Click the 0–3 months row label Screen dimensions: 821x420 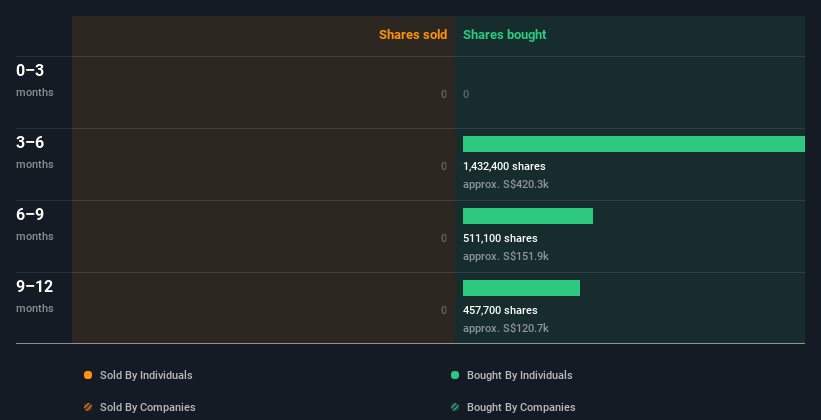coord(35,80)
